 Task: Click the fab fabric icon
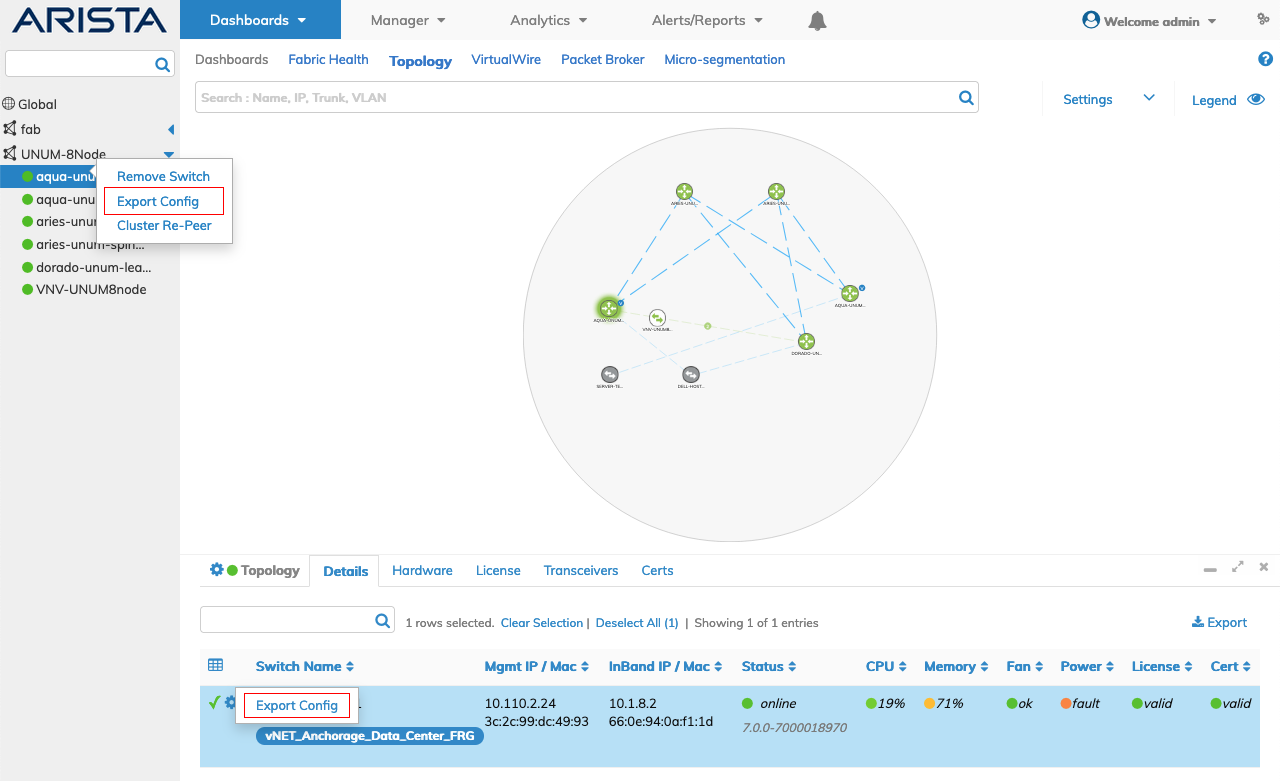tap(10, 129)
